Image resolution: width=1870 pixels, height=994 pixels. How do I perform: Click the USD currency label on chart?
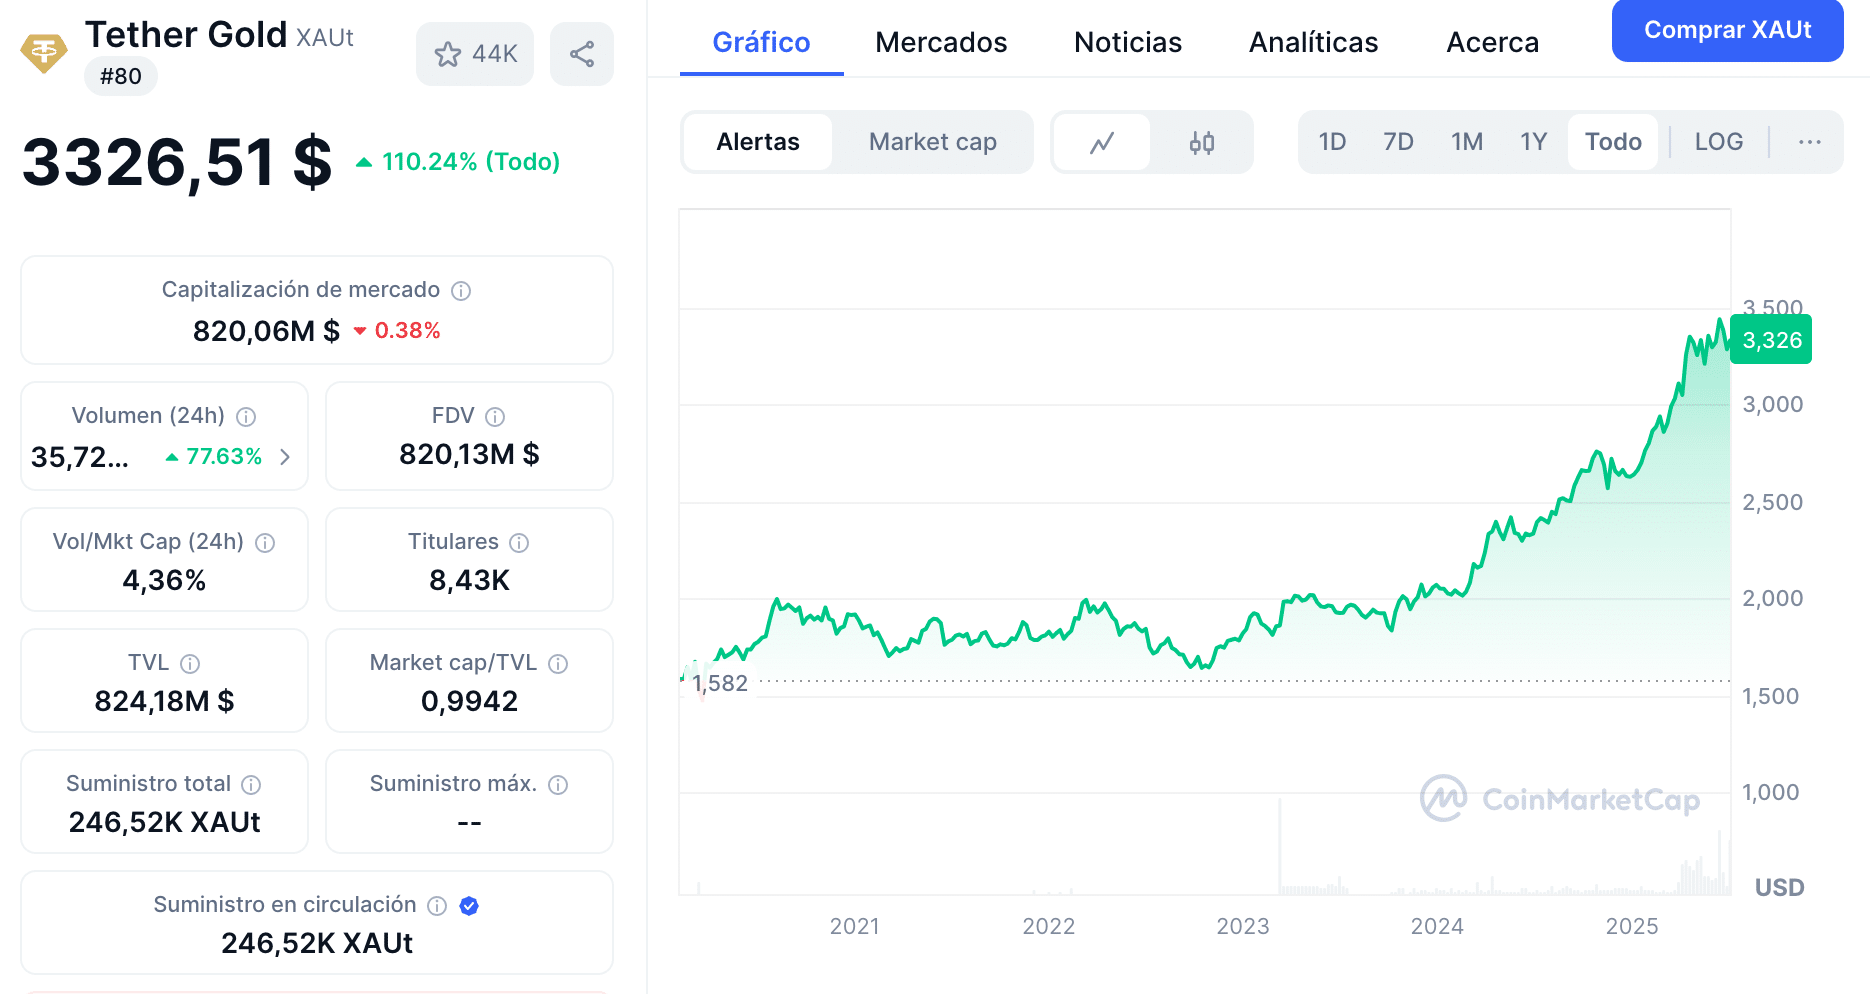(x=1780, y=888)
